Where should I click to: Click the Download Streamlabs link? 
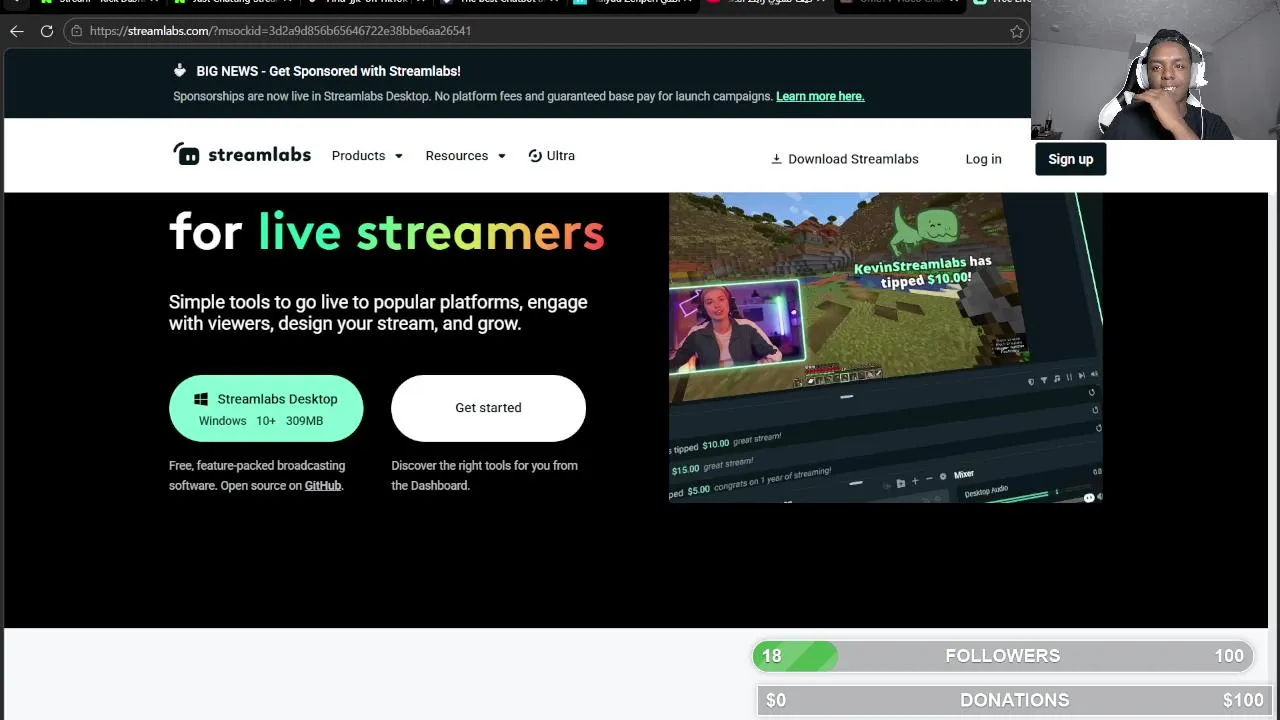(845, 159)
